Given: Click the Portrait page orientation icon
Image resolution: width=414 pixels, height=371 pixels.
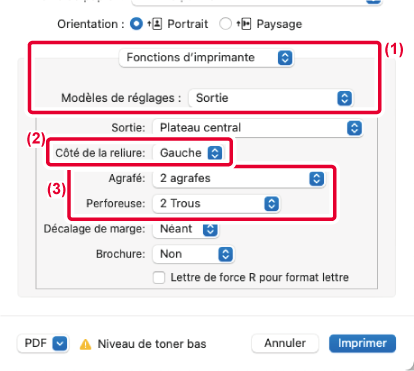Looking at the screenshot, I should [155, 24].
